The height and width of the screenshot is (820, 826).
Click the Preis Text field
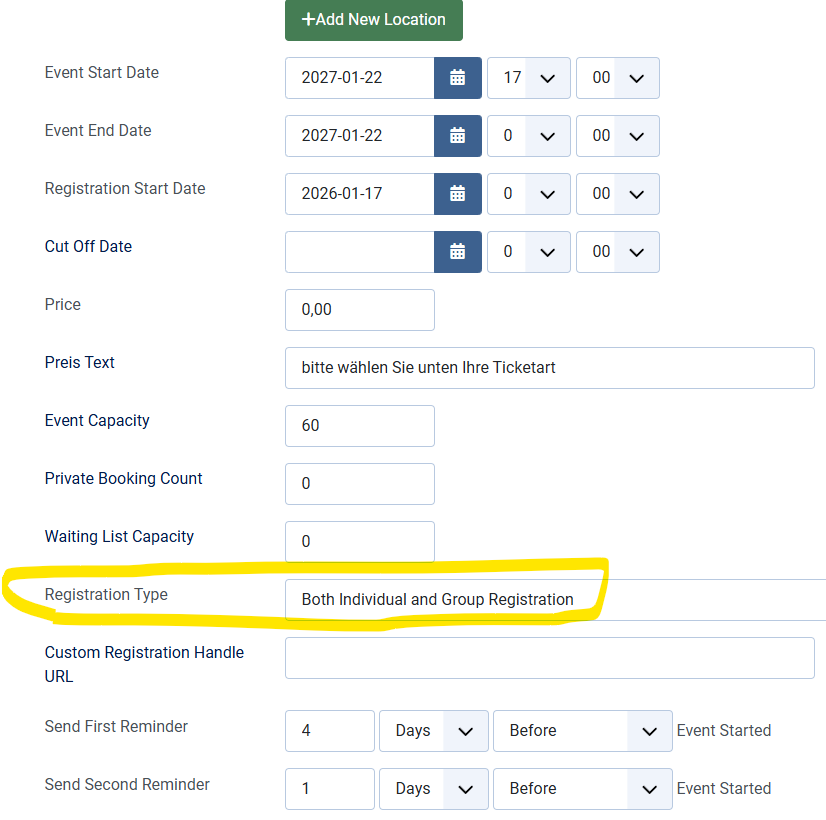pos(549,368)
